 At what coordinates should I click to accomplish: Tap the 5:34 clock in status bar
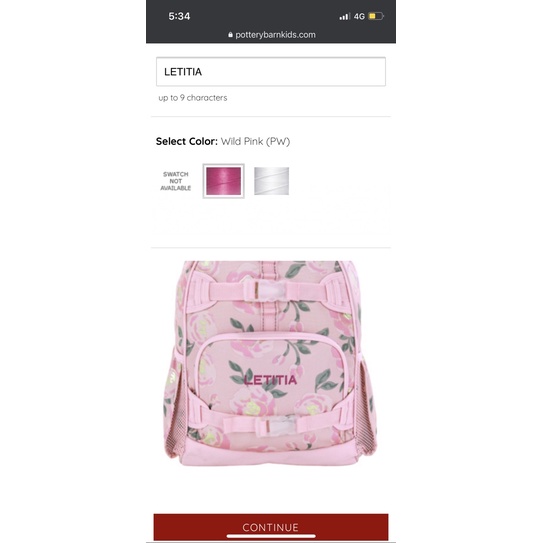tap(179, 16)
